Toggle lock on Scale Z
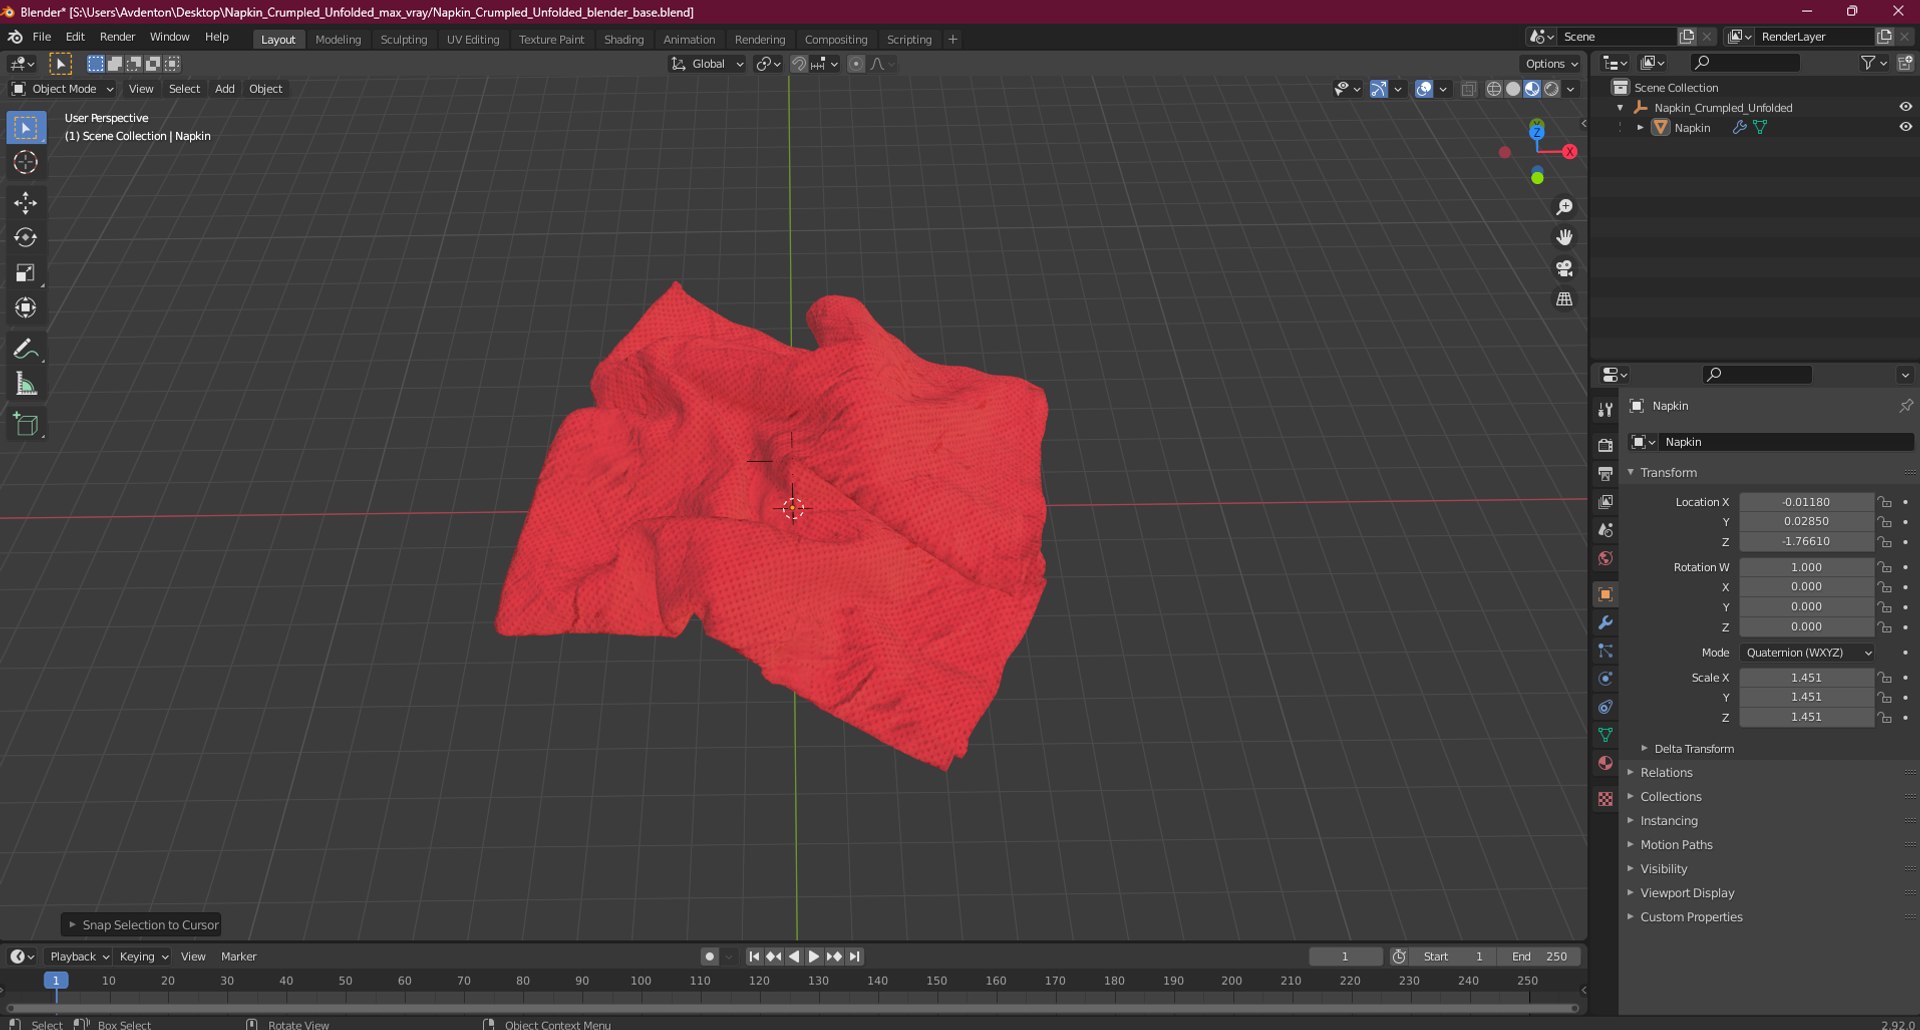This screenshot has height=1030, width=1920. [x=1884, y=718]
